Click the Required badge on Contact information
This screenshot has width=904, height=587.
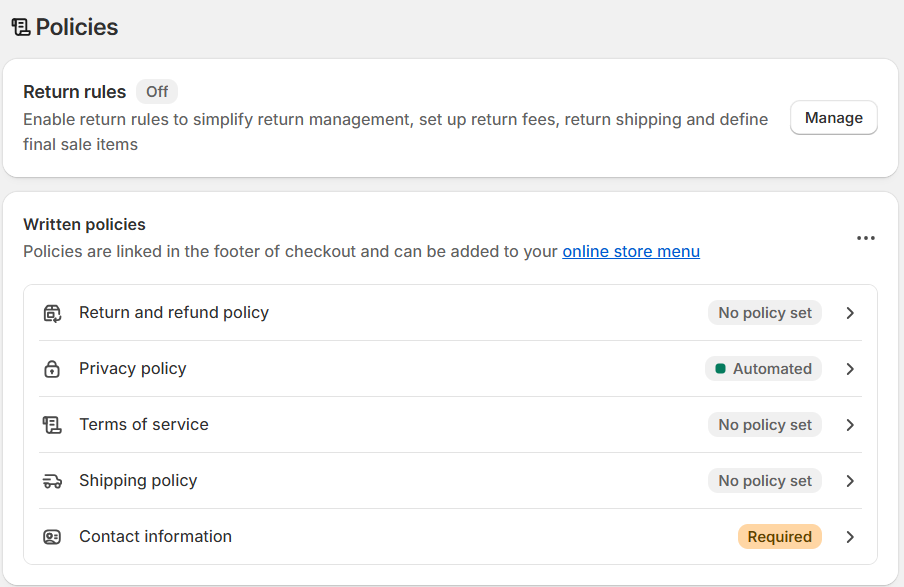coord(780,536)
